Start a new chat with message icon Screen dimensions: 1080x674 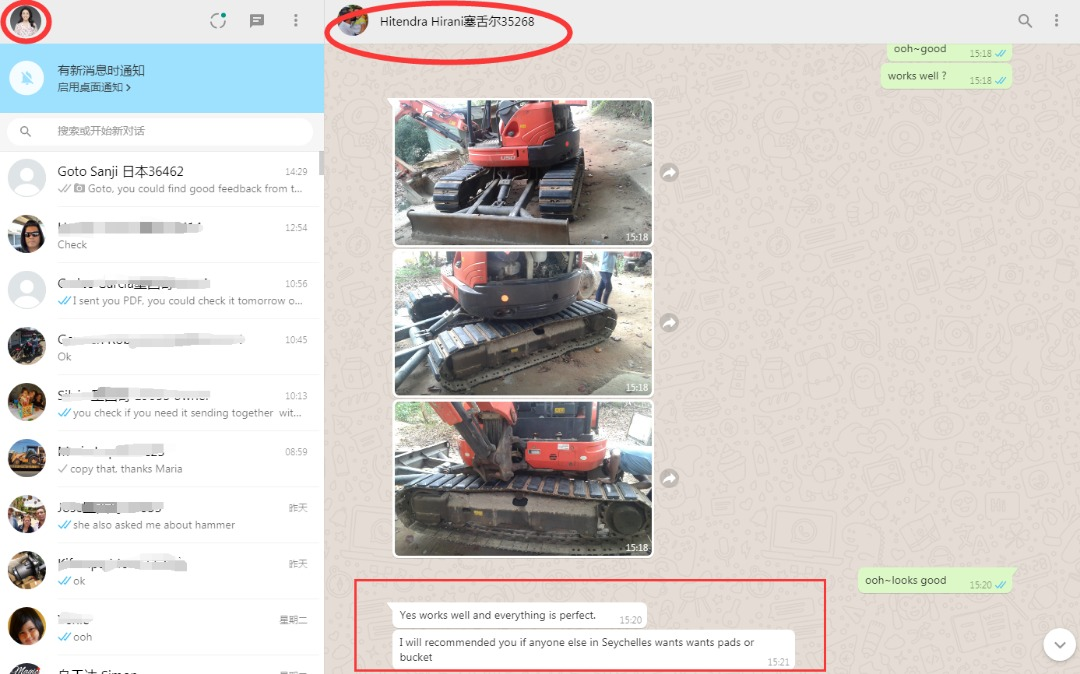click(x=257, y=21)
